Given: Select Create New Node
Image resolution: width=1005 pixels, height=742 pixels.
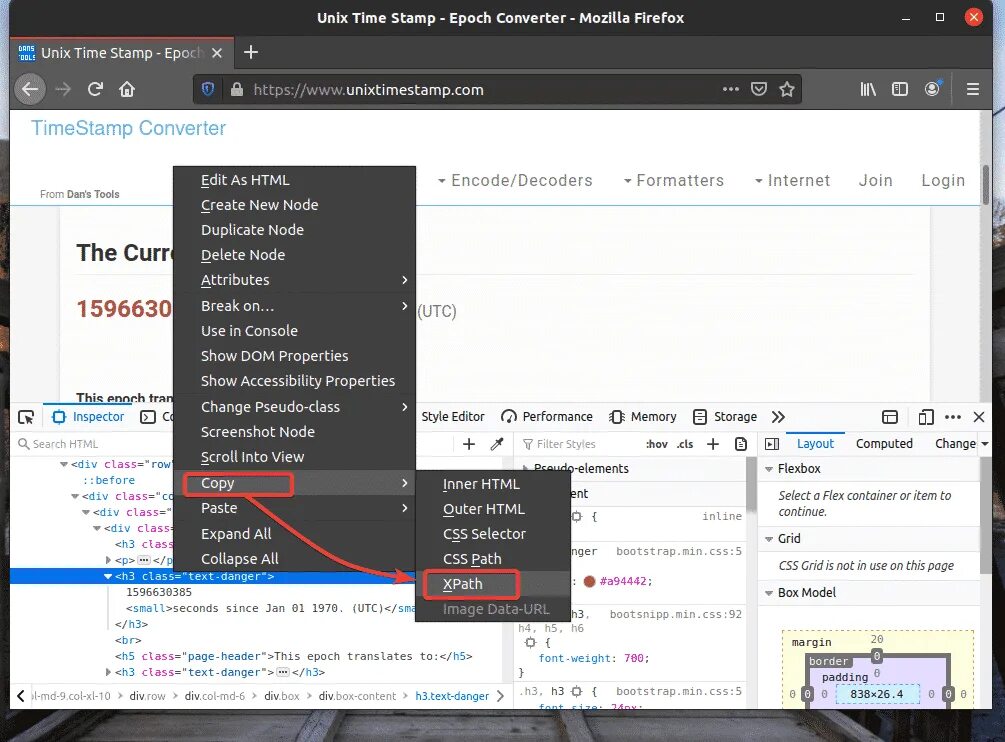Looking at the screenshot, I should pyautogui.click(x=295, y=205).
